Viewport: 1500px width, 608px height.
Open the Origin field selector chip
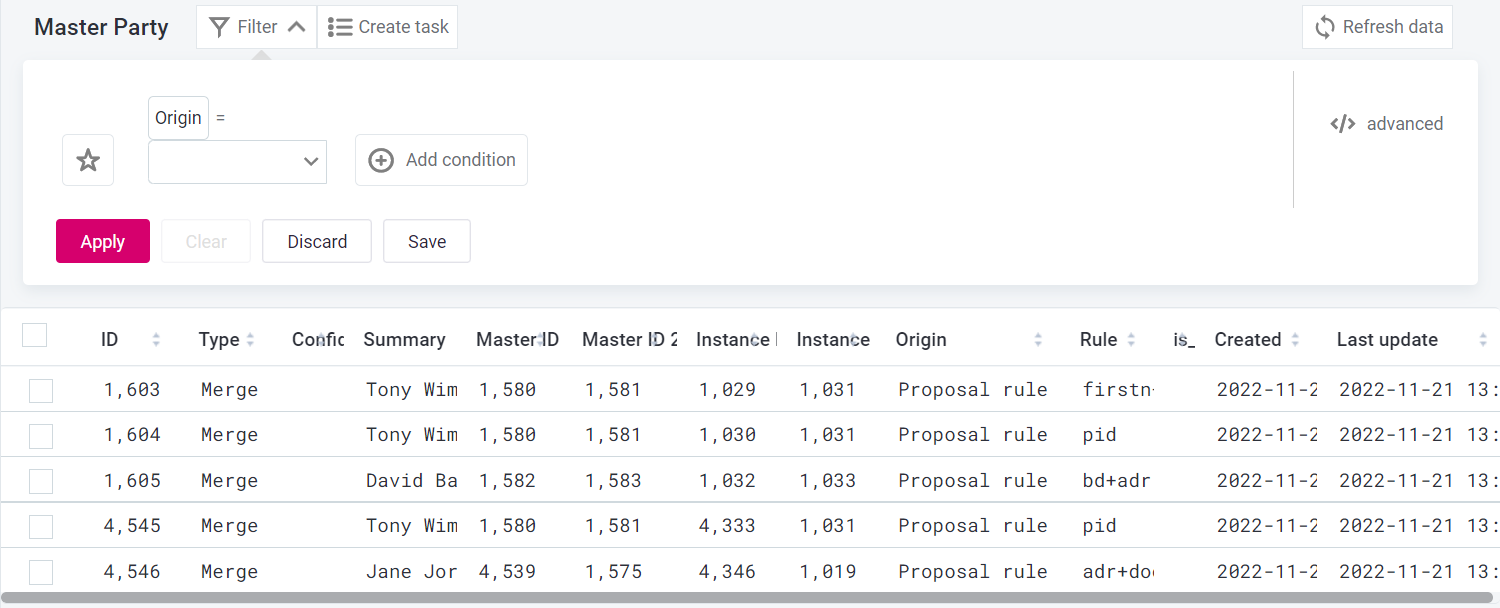tap(178, 117)
